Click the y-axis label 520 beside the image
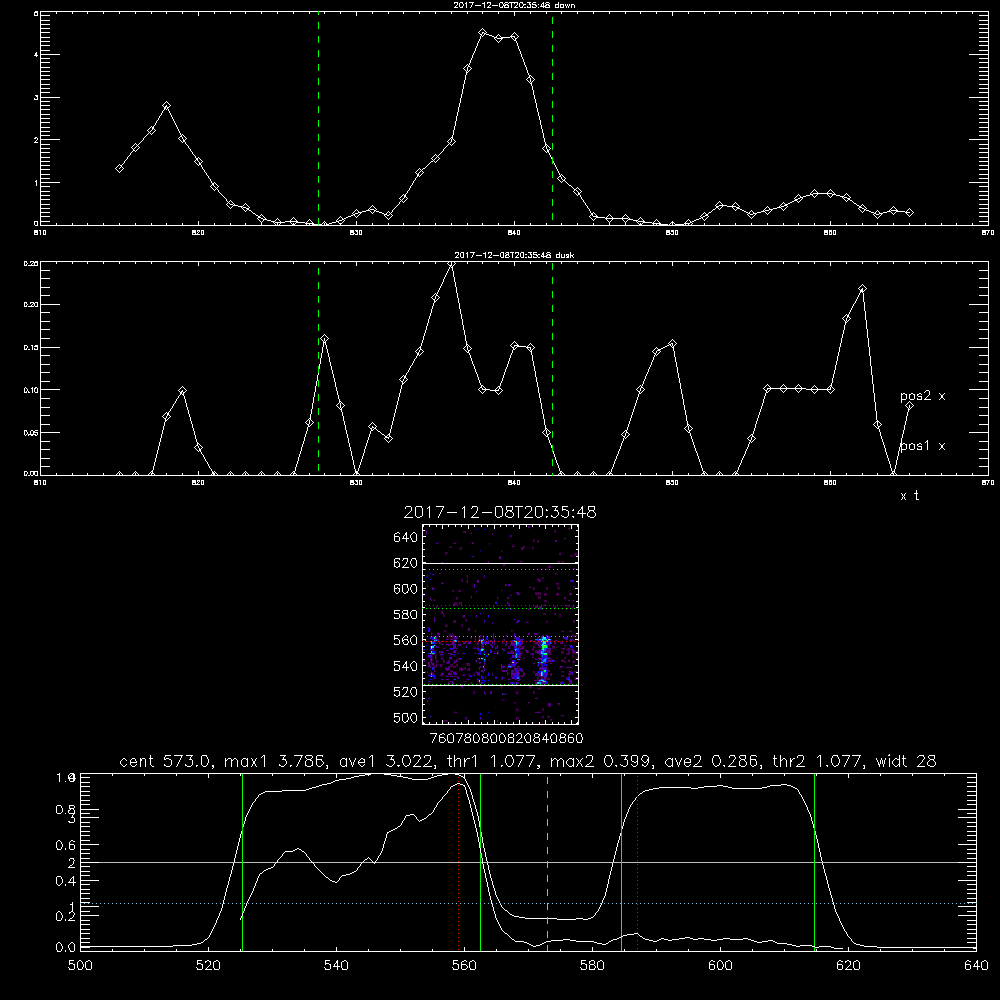 click(406, 692)
